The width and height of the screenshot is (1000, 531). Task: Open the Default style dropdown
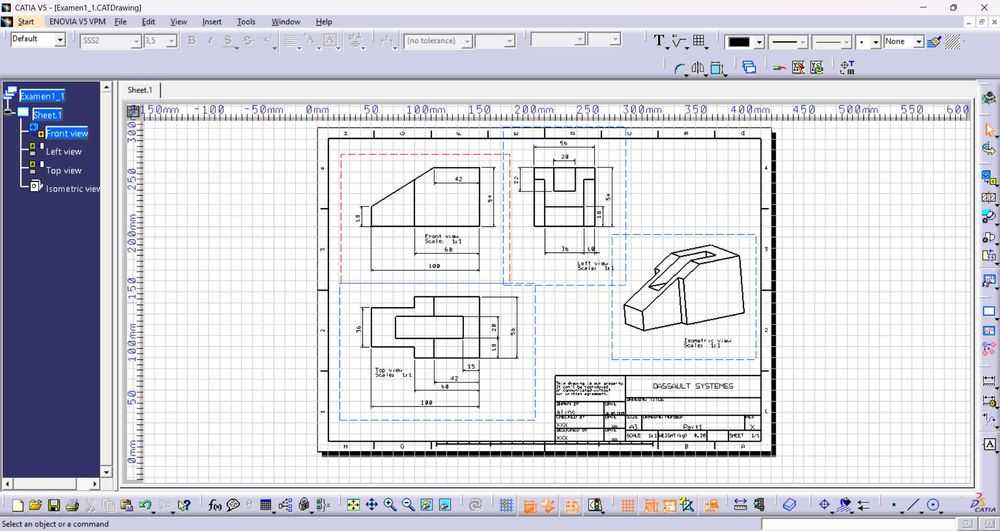click(60, 40)
